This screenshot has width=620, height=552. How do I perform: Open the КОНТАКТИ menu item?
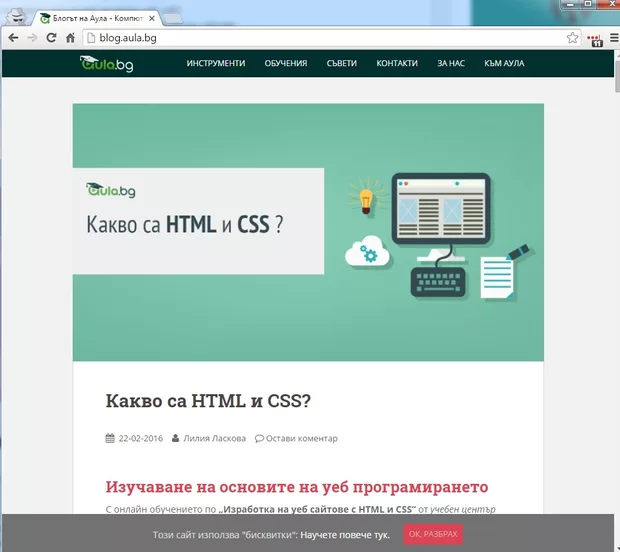(x=397, y=63)
